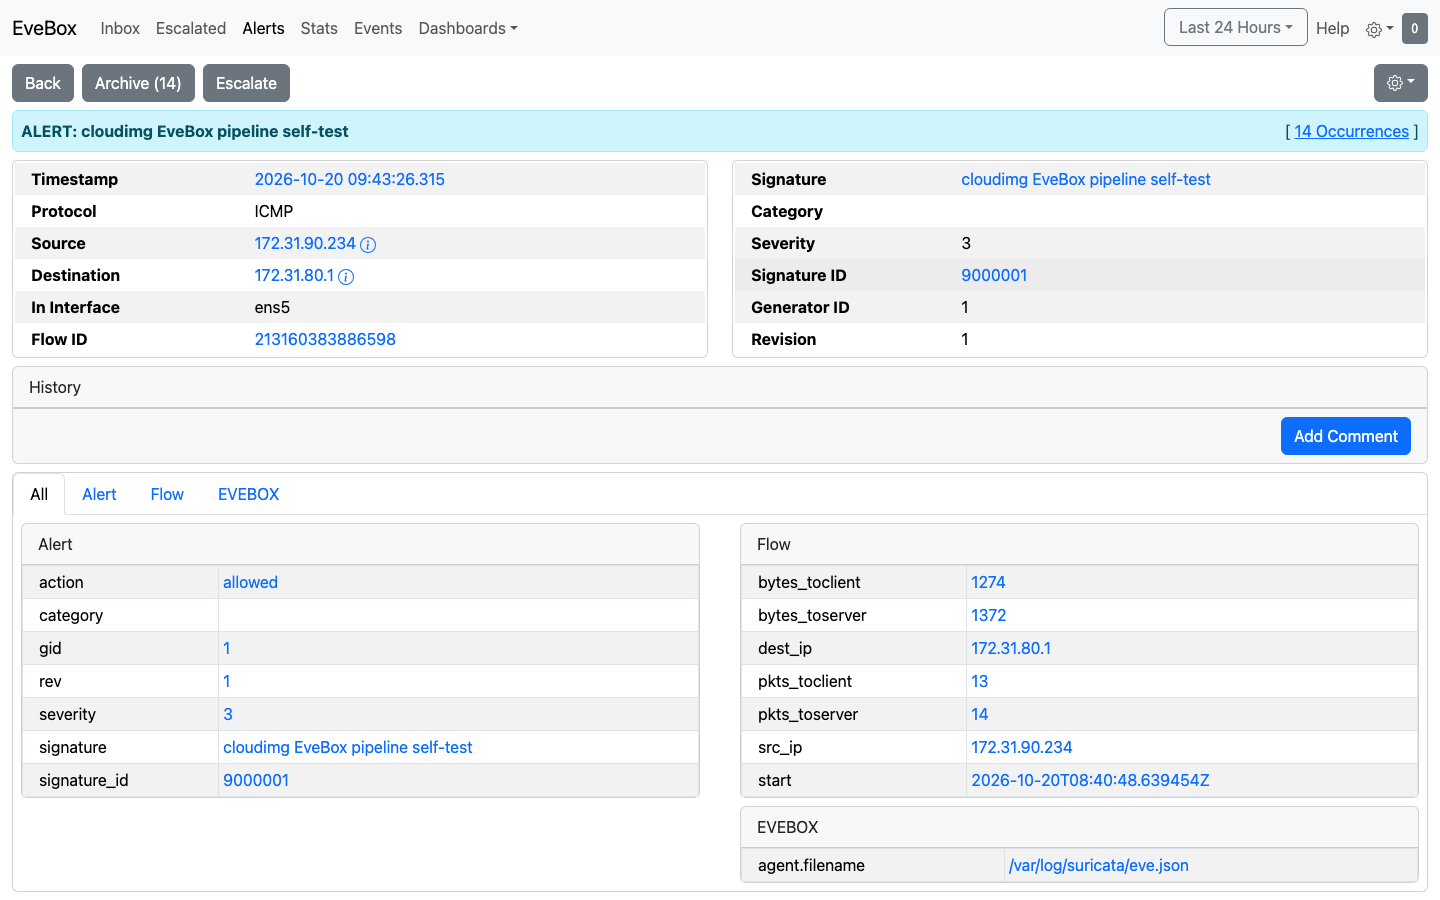Open the navbar settings gear menu
This screenshot has height=900, width=1440.
[1380, 29]
